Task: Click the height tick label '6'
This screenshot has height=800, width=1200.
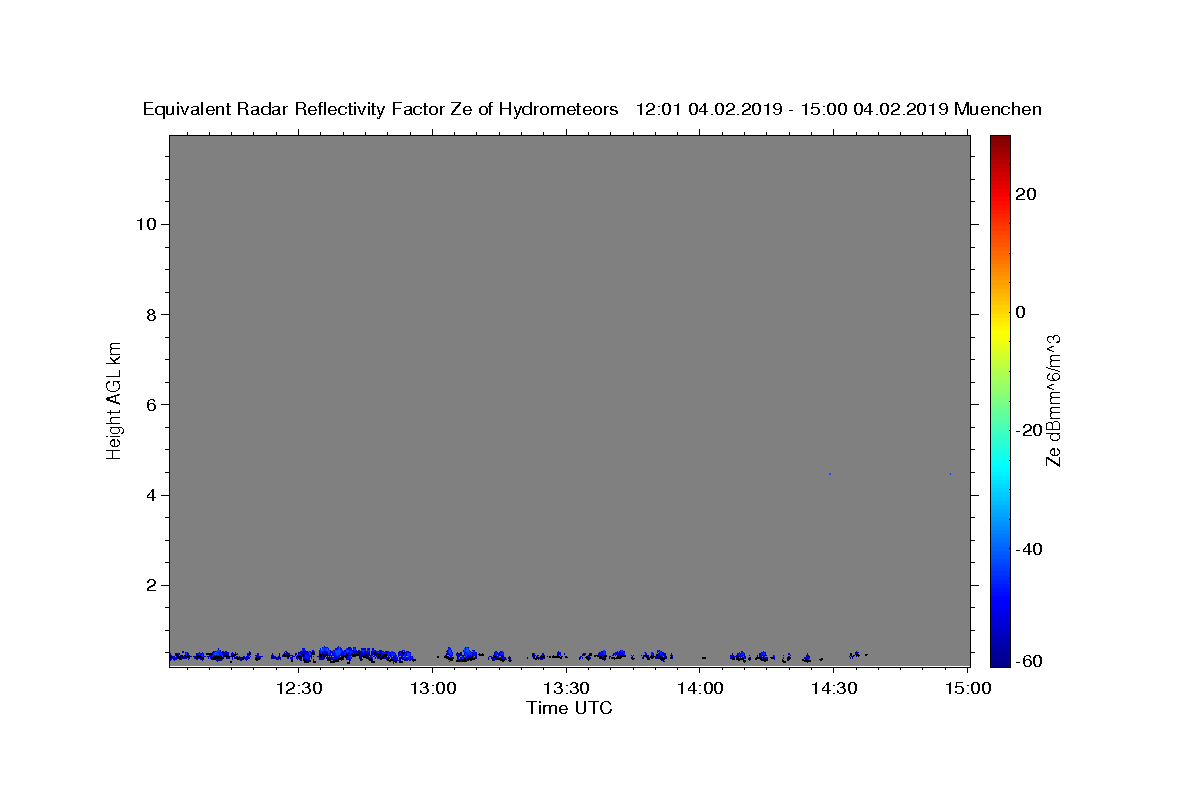Action: click(x=149, y=404)
